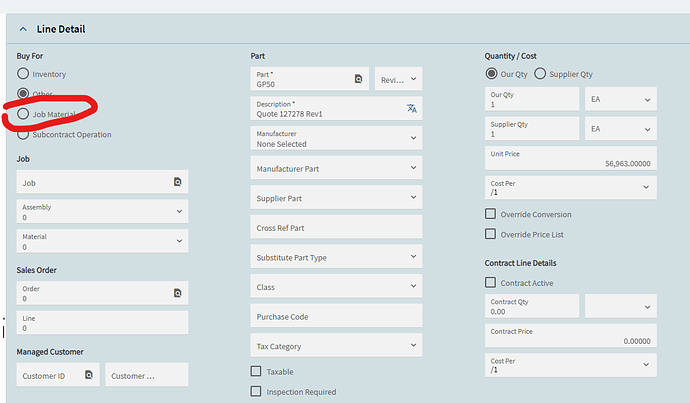Click the Description translate icon
The width and height of the screenshot is (690, 403).
[411, 108]
